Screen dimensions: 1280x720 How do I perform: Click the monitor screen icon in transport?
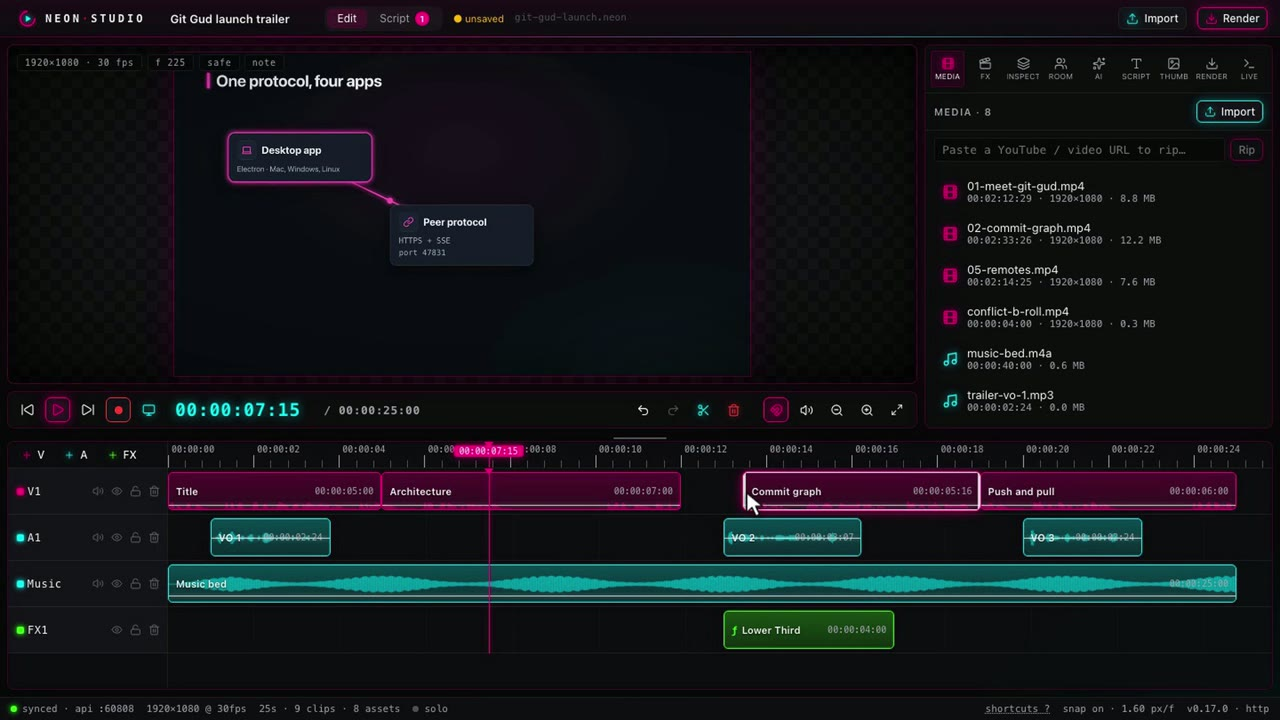(x=149, y=410)
